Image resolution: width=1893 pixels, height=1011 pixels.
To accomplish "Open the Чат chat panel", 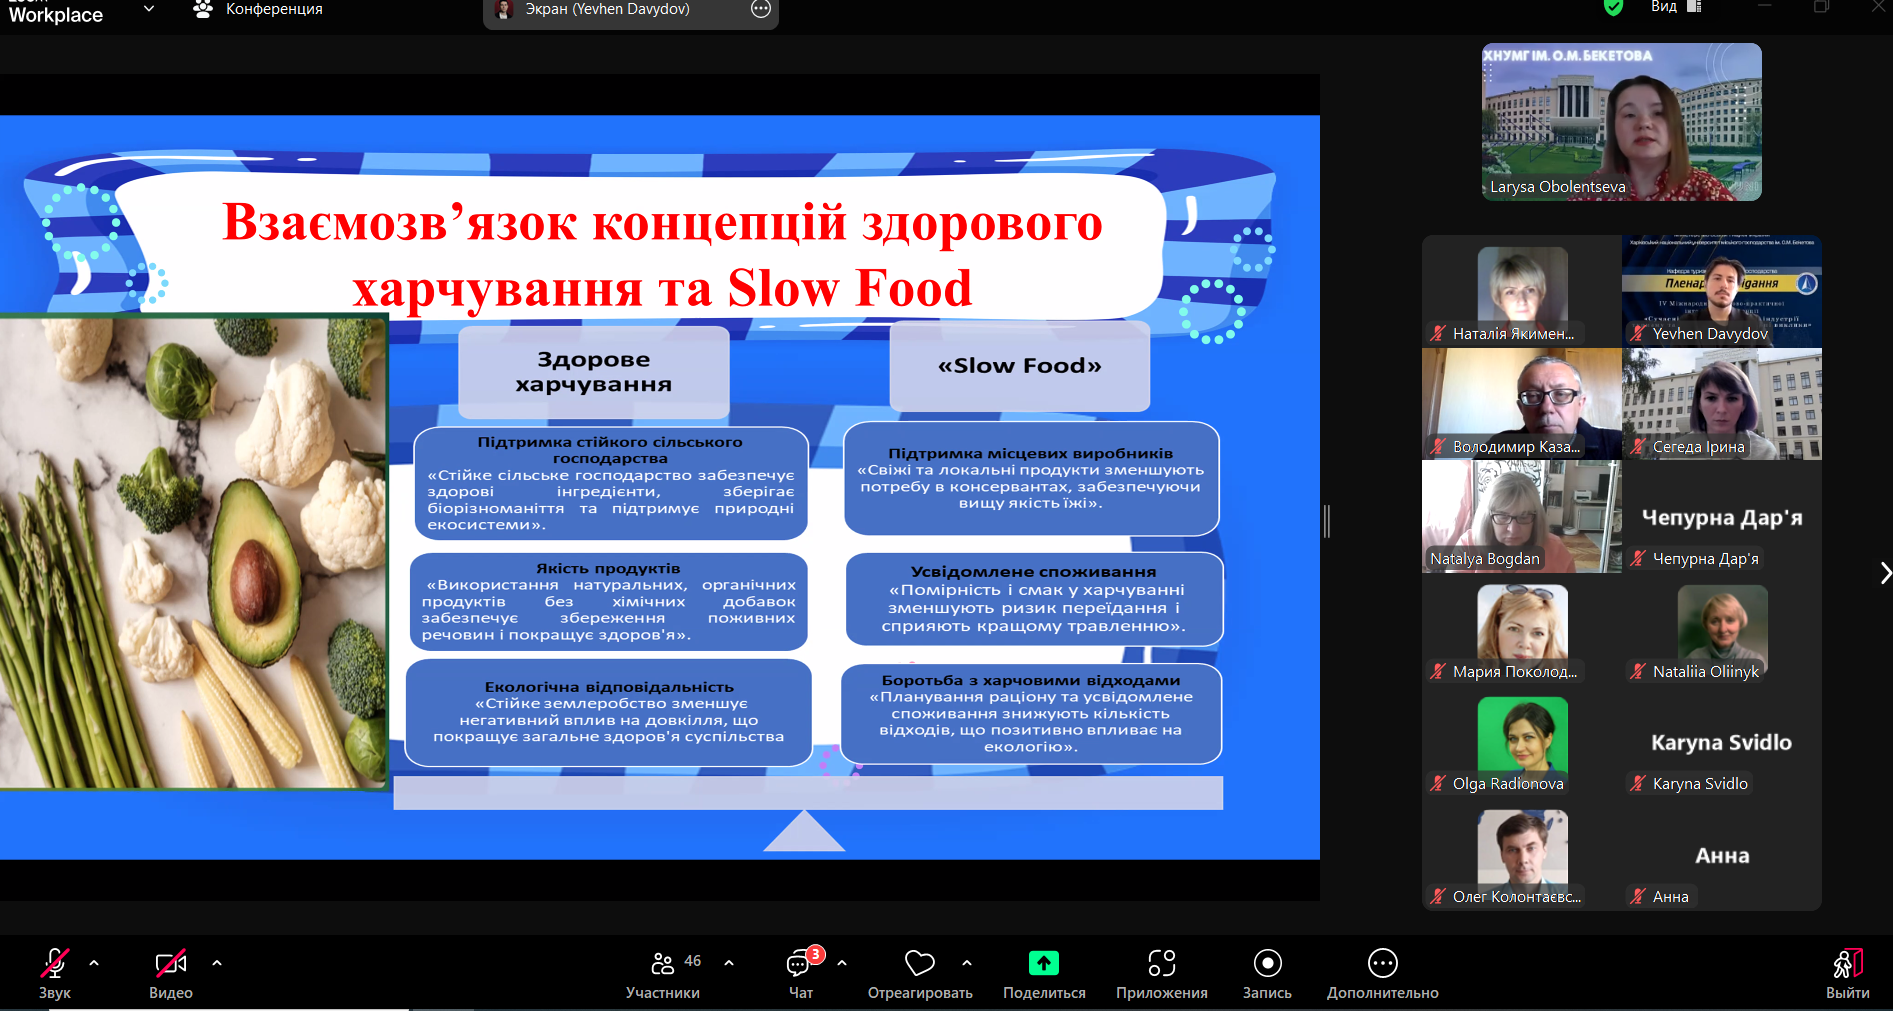I will 800,973.
